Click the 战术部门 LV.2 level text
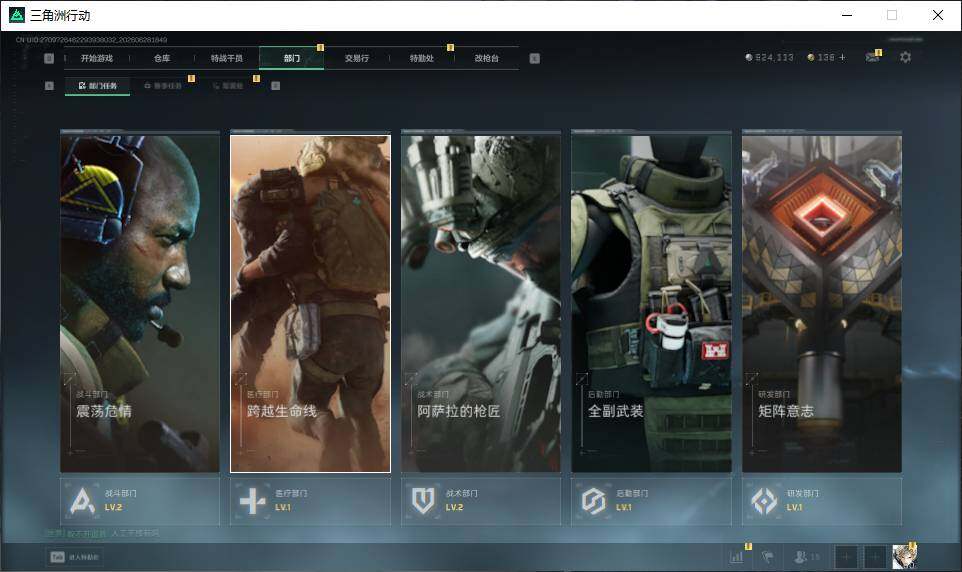The height and width of the screenshot is (572, 962). pos(454,508)
